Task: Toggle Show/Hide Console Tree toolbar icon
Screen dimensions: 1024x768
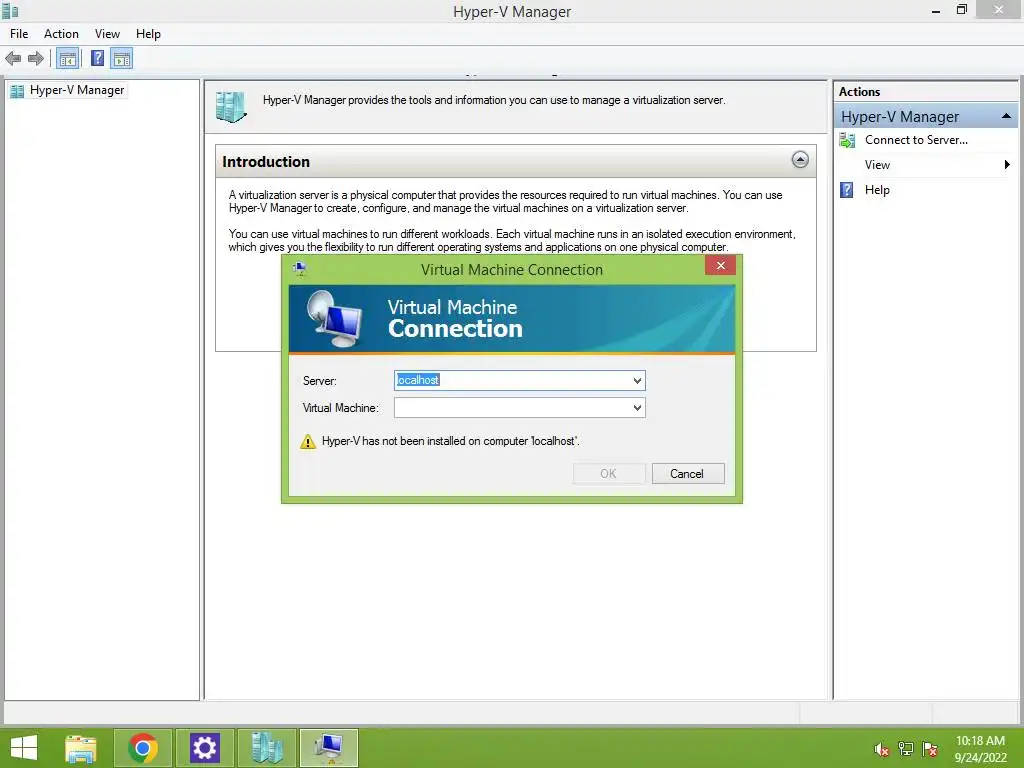Action: [67, 59]
